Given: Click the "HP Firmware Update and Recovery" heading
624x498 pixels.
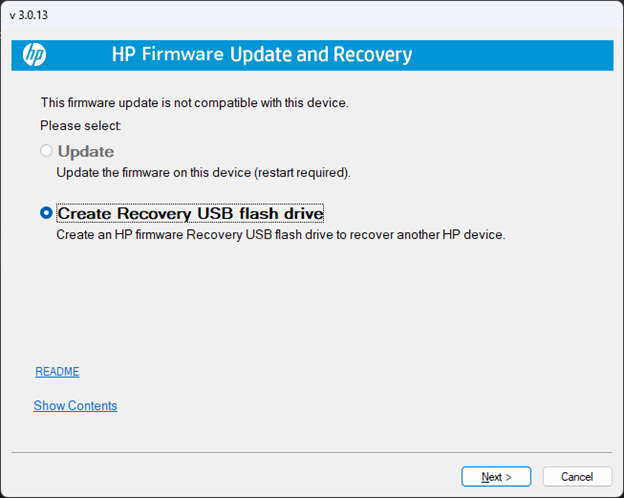Looking at the screenshot, I should (262, 54).
